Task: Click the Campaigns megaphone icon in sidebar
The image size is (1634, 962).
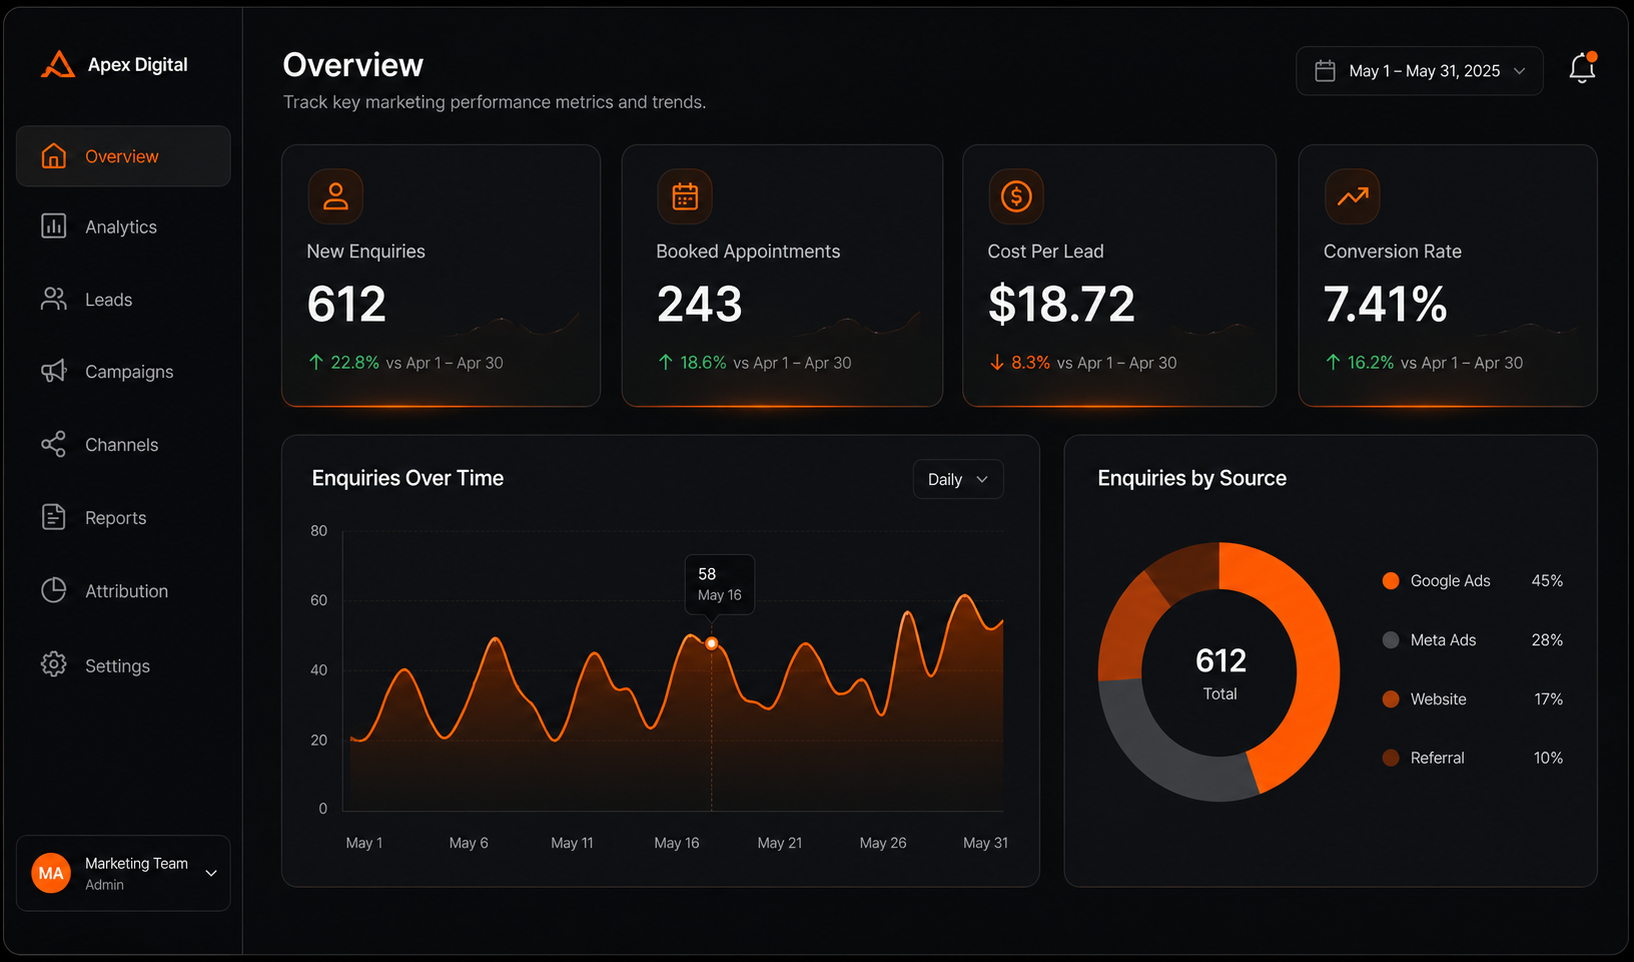Action: [54, 371]
